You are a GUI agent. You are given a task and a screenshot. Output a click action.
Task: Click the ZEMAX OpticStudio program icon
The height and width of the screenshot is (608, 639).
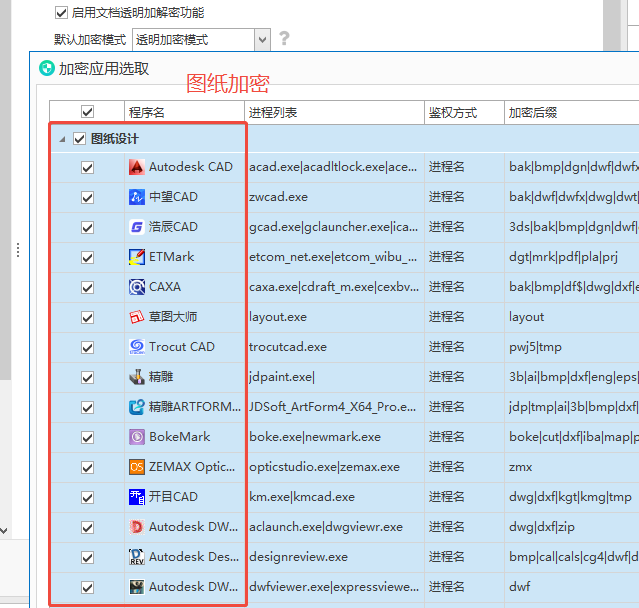(137, 467)
